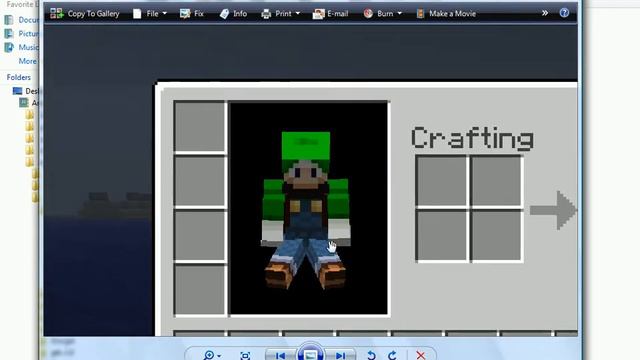Click Make a Movie
This screenshot has width=640, height=360.
446,13
